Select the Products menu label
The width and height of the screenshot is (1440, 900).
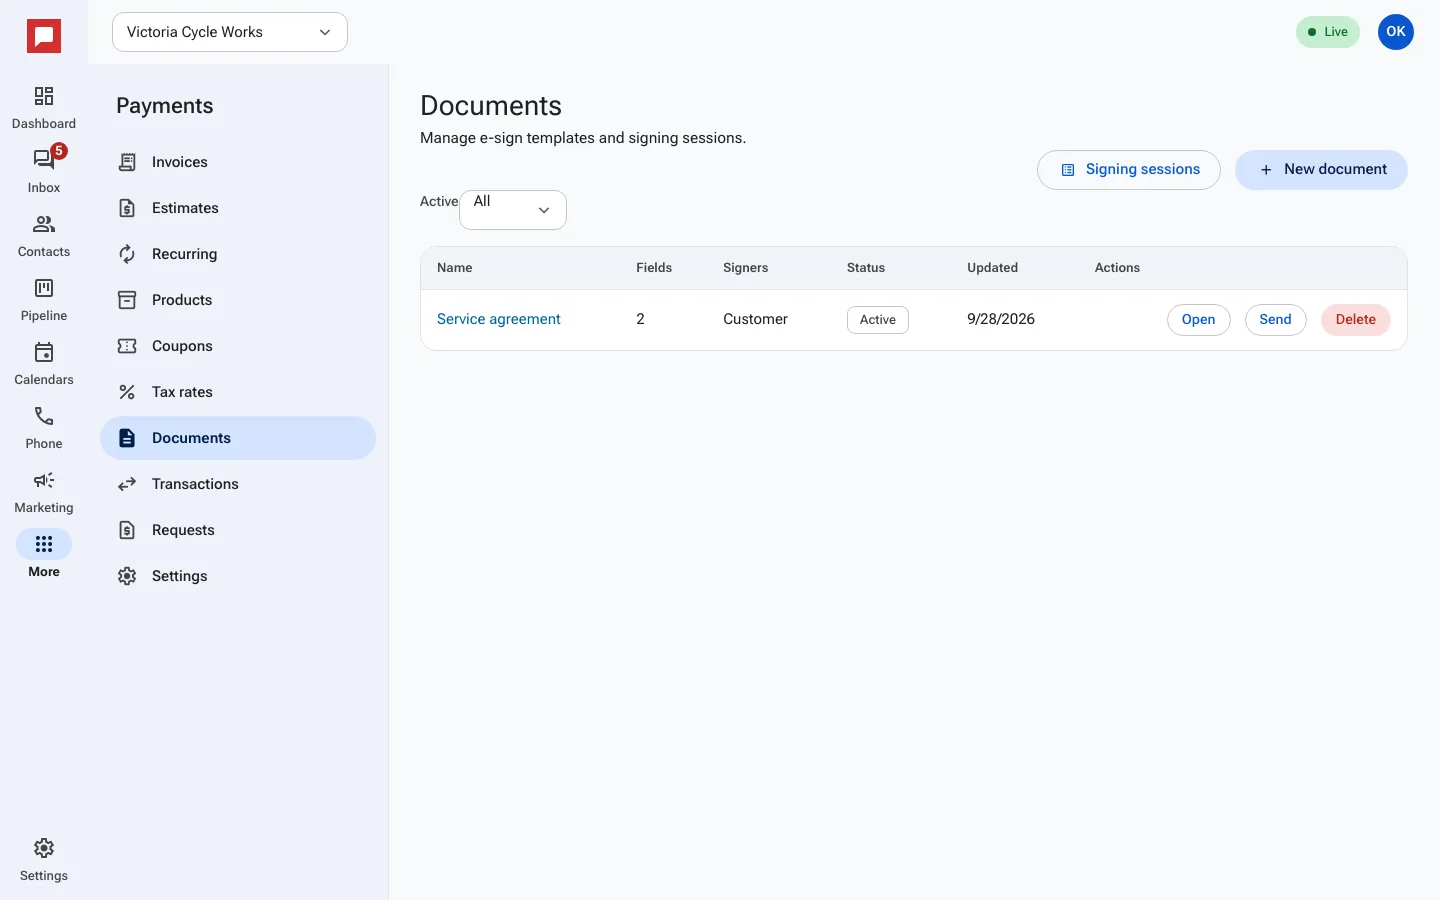tap(182, 300)
